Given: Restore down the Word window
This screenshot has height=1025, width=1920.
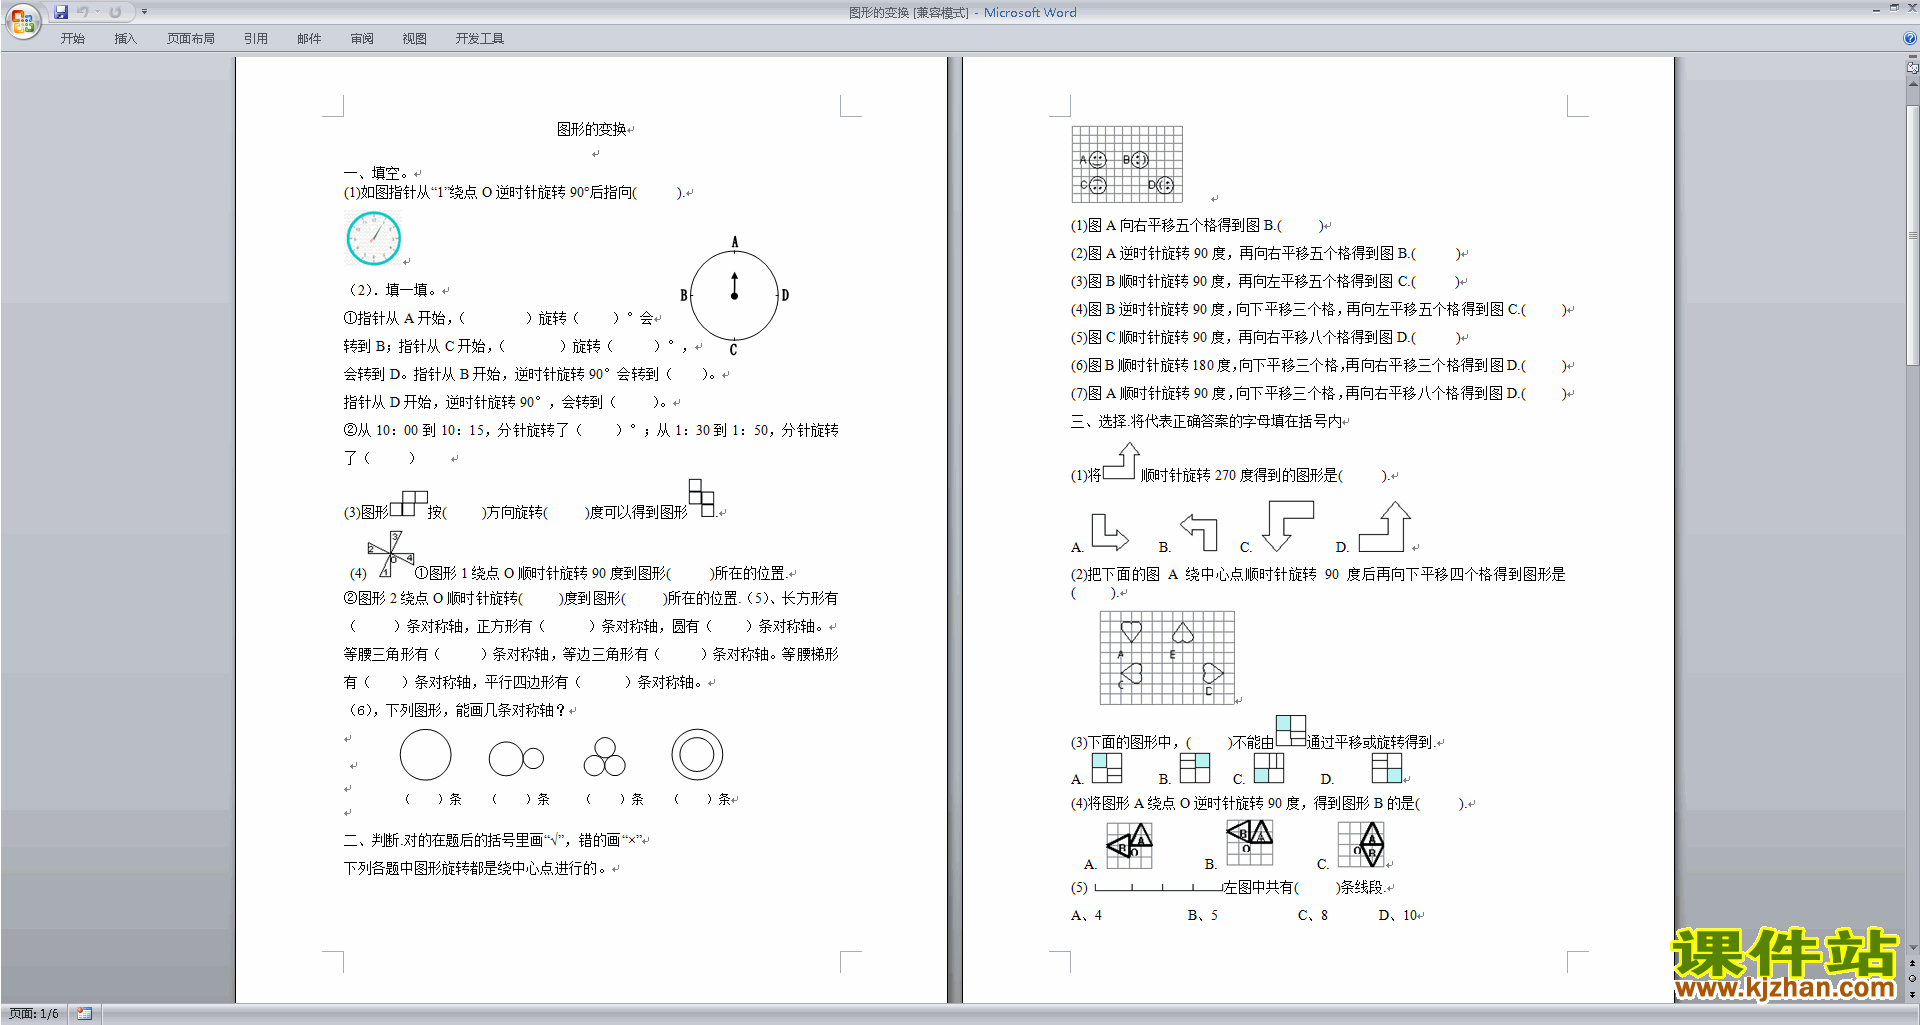Looking at the screenshot, I should (1894, 8).
